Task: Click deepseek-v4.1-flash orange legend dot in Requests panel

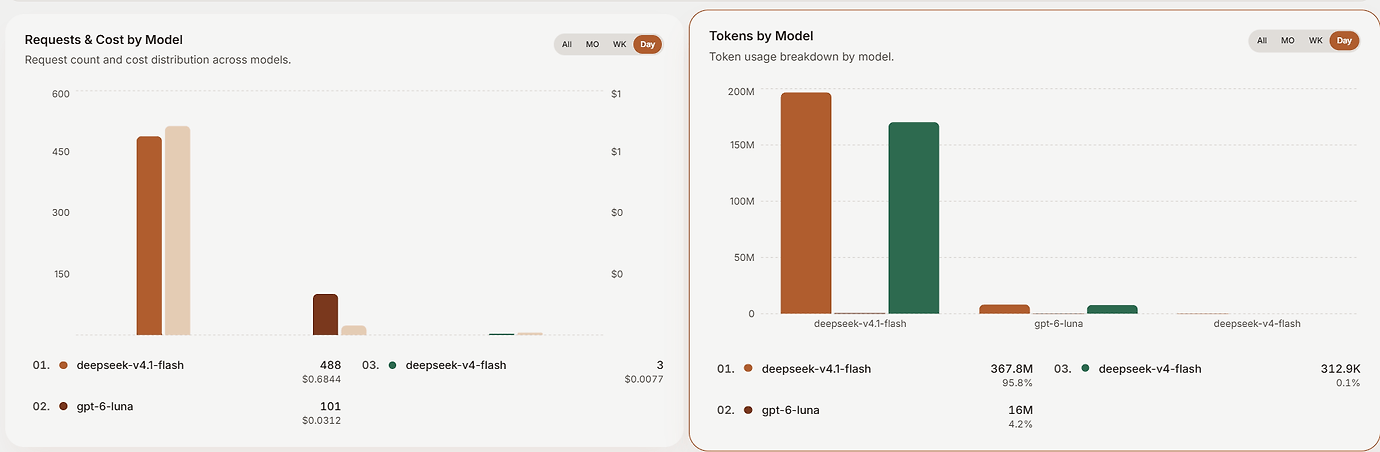Action: point(64,365)
